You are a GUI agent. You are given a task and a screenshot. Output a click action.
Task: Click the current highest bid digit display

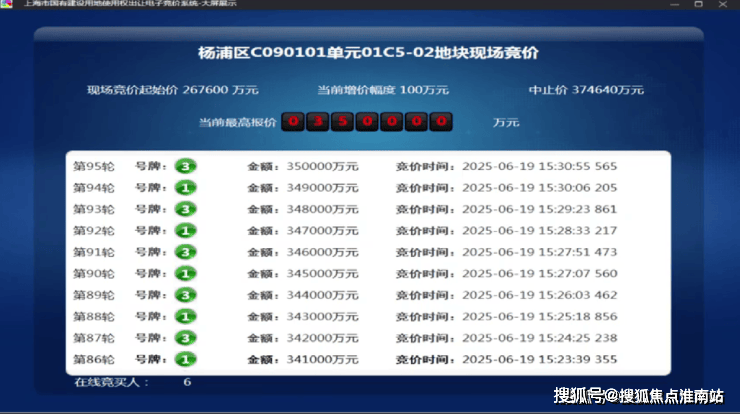(367, 122)
